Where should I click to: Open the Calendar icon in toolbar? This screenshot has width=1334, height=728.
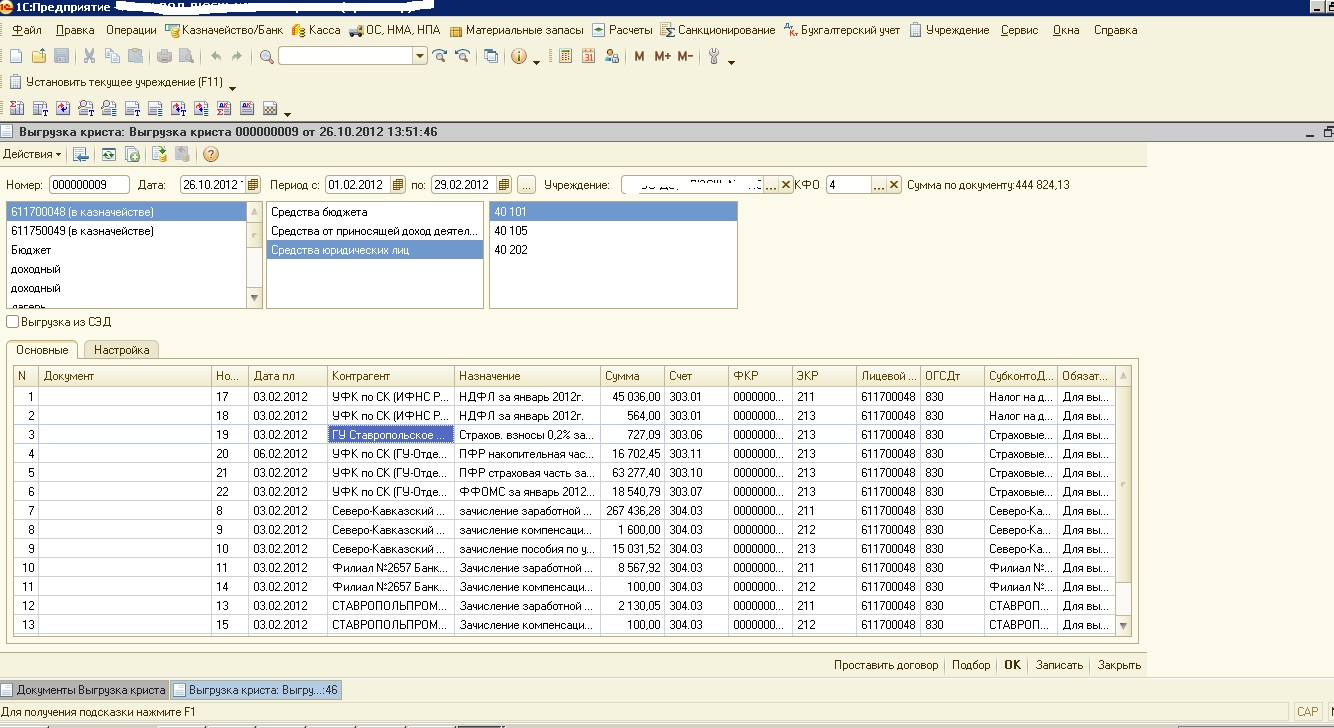tap(589, 56)
